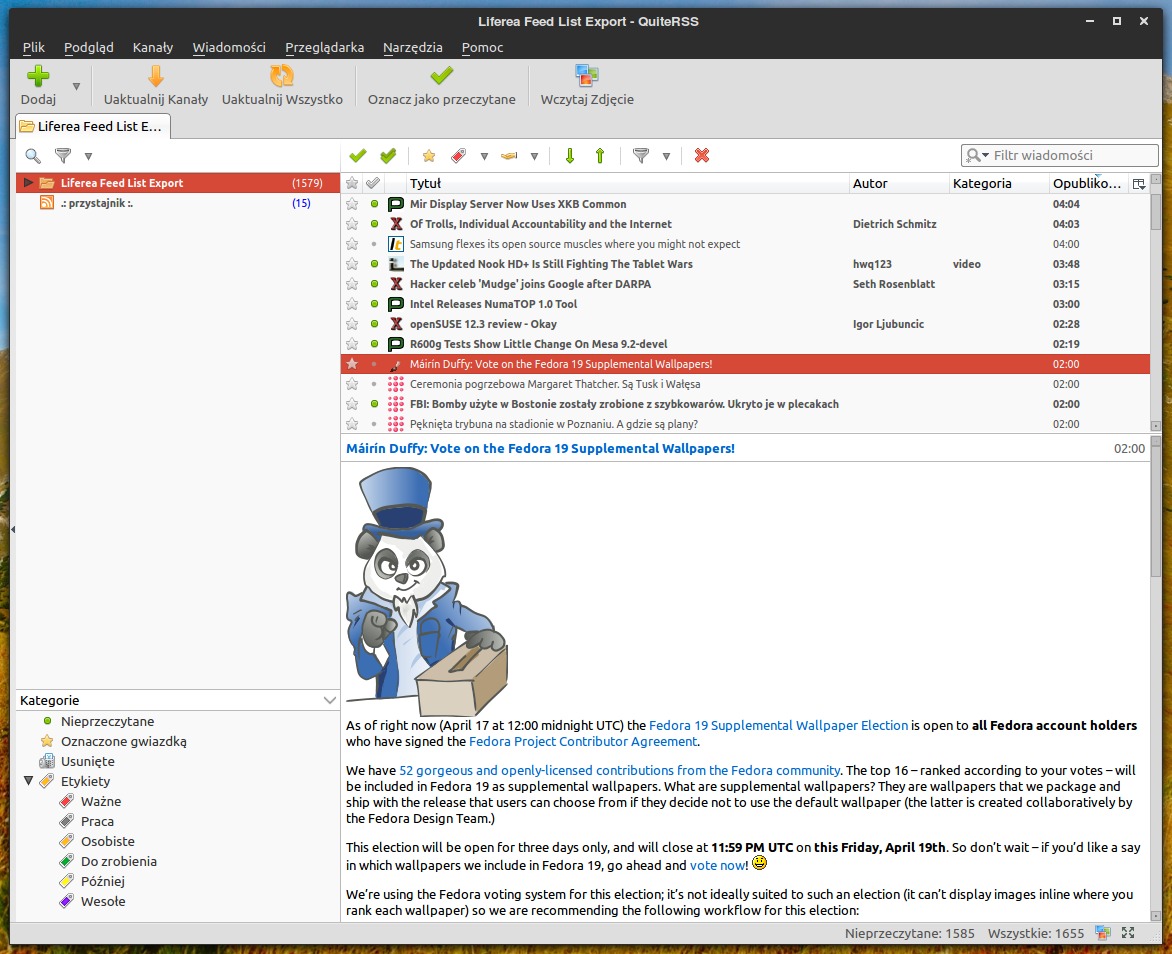Toggle star on selected Máirín Duffy row
The image size is (1172, 954).
(352, 364)
